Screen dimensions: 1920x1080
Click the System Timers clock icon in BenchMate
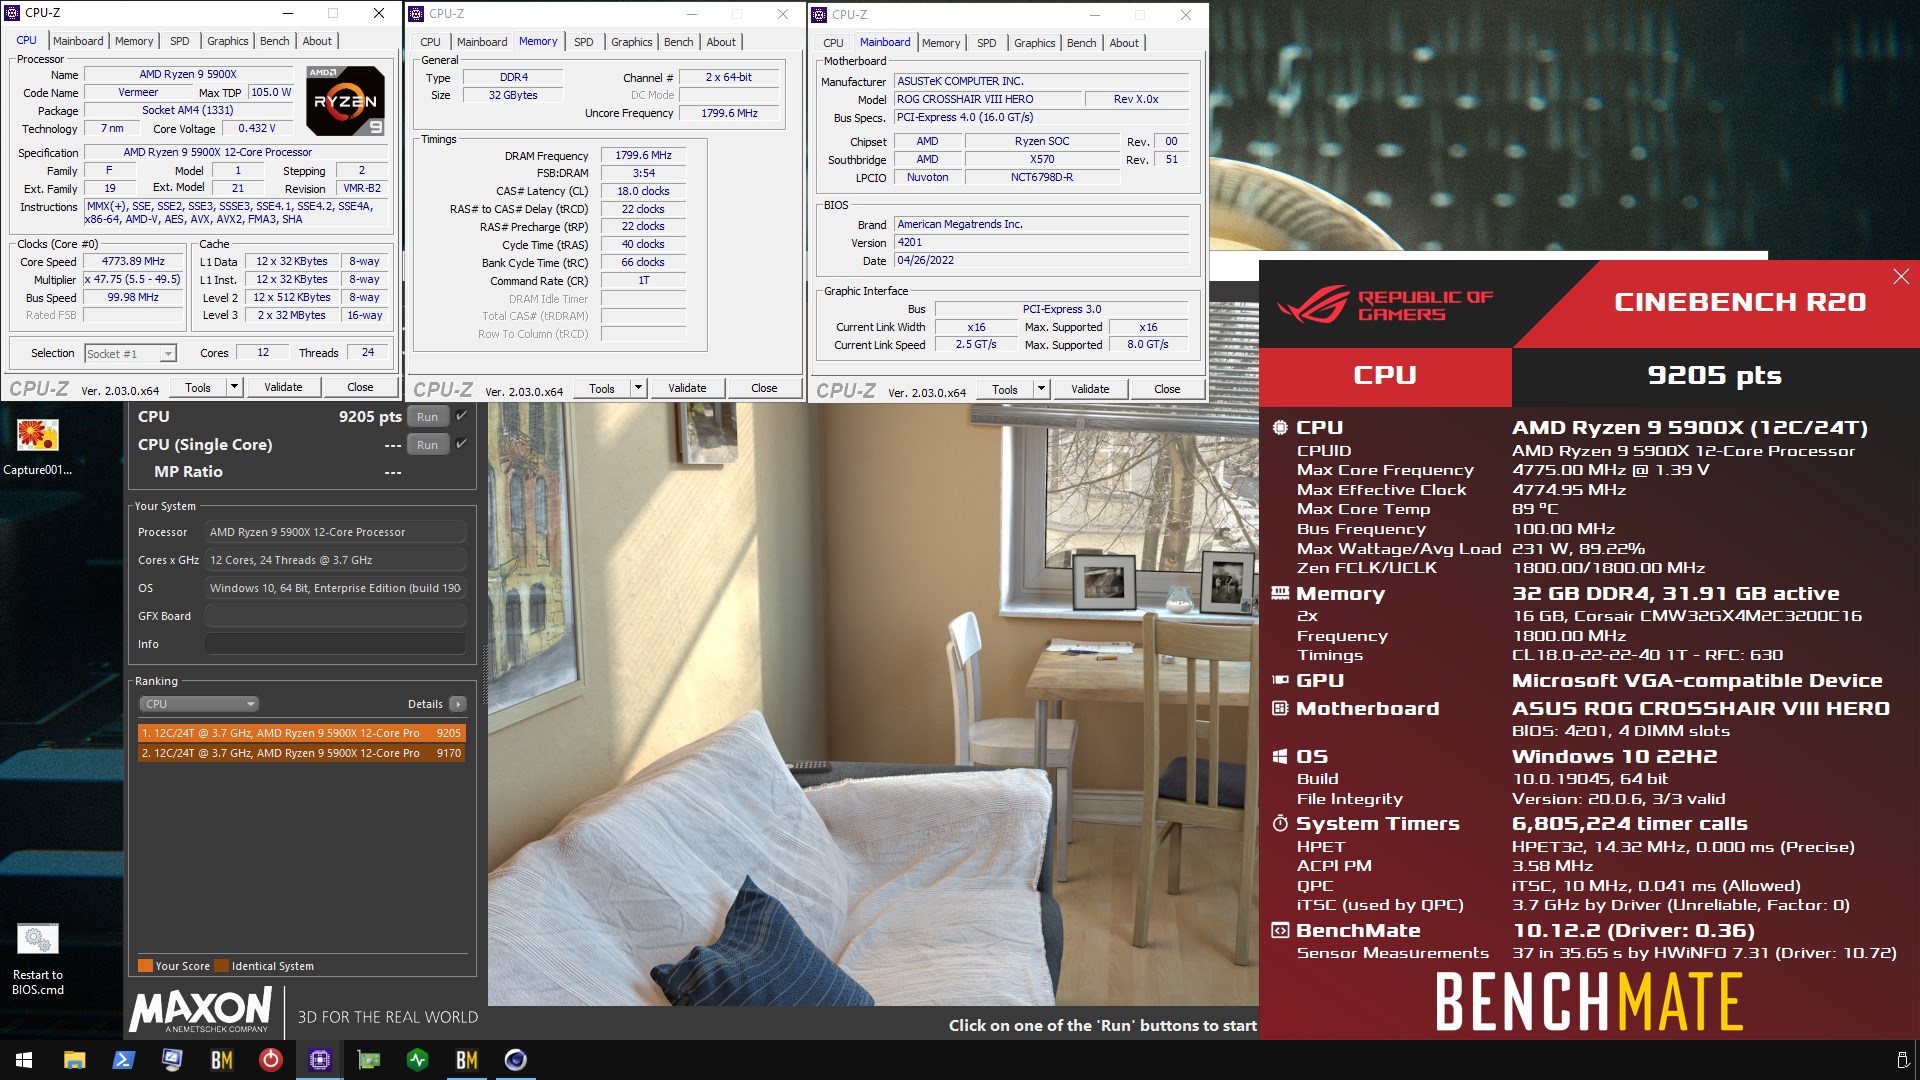click(1280, 823)
